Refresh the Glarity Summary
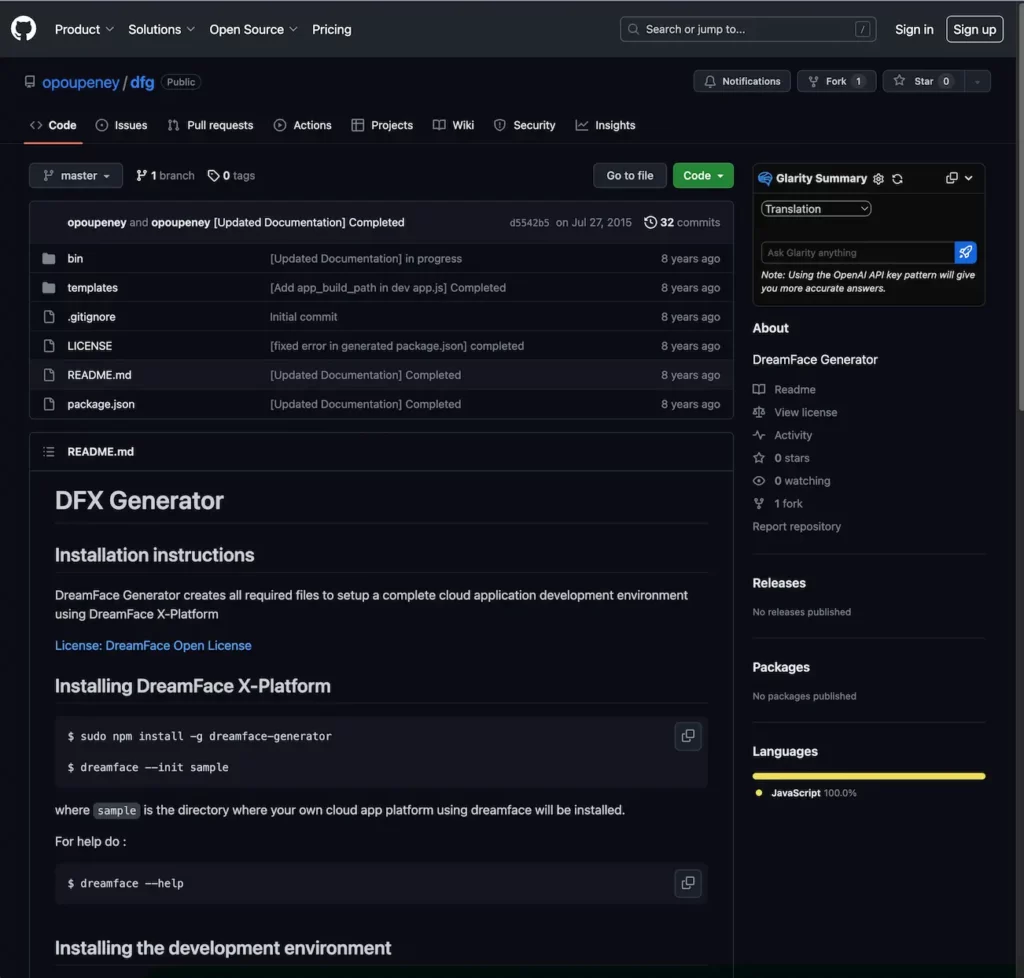The image size is (1024, 978). pos(897,178)
